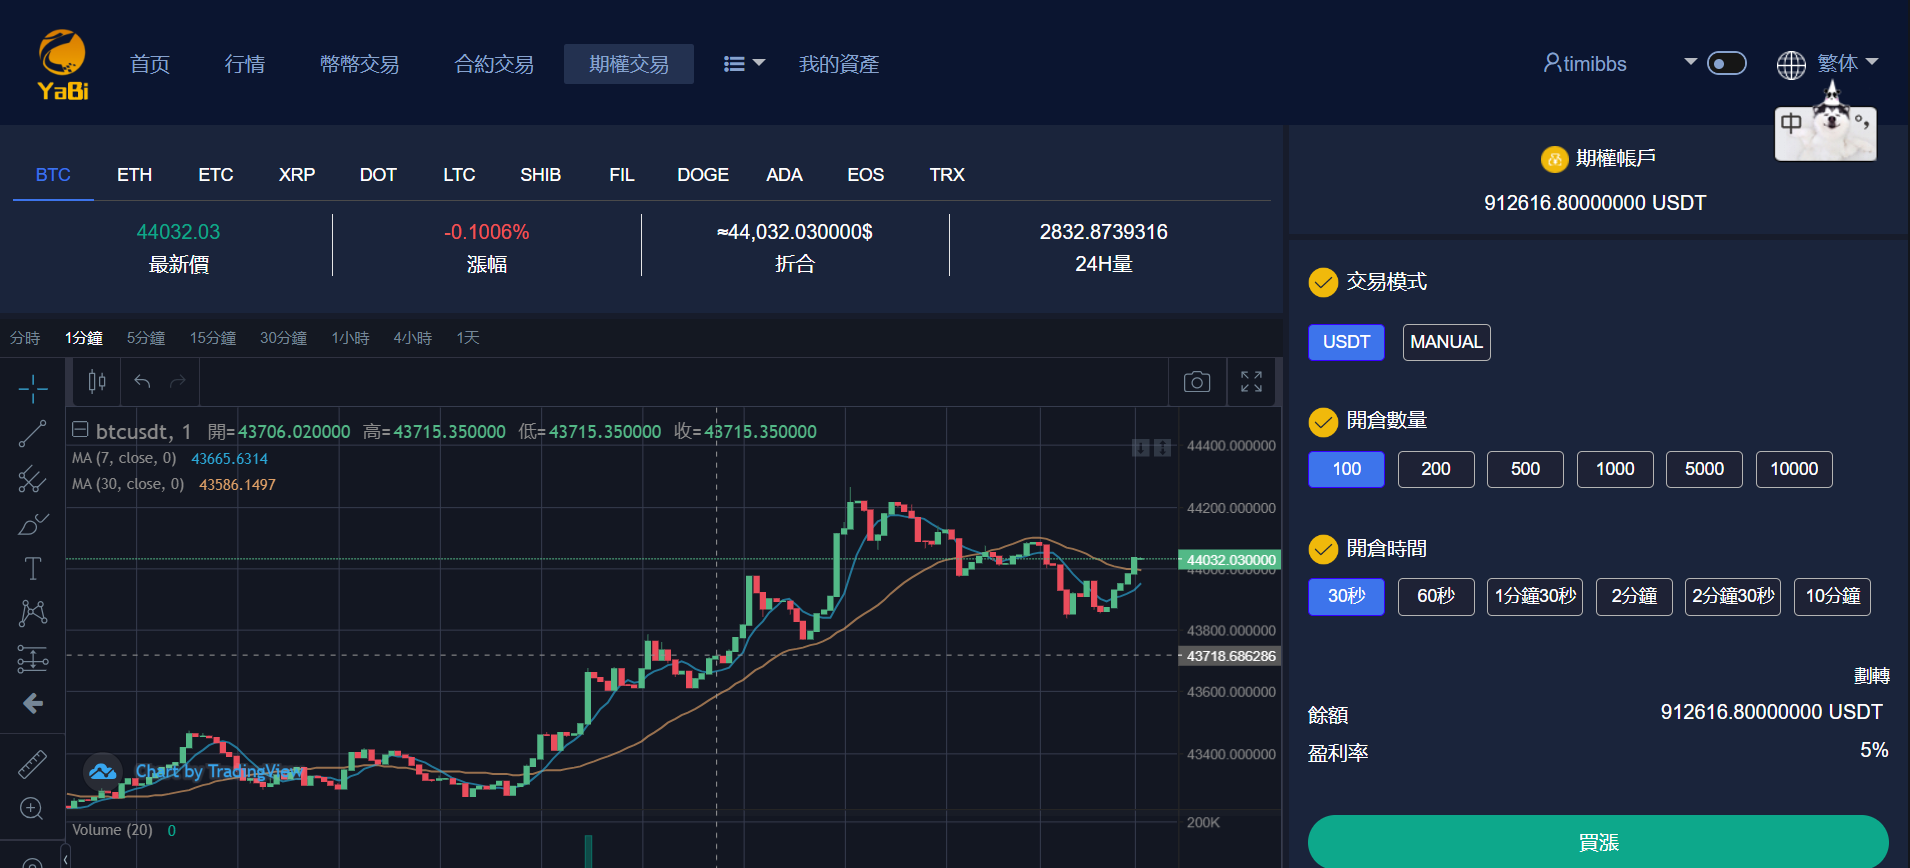Viewport: 1910px width, 868px height.
Task: Select USDT trading mode
Action: click(1346, 342)
